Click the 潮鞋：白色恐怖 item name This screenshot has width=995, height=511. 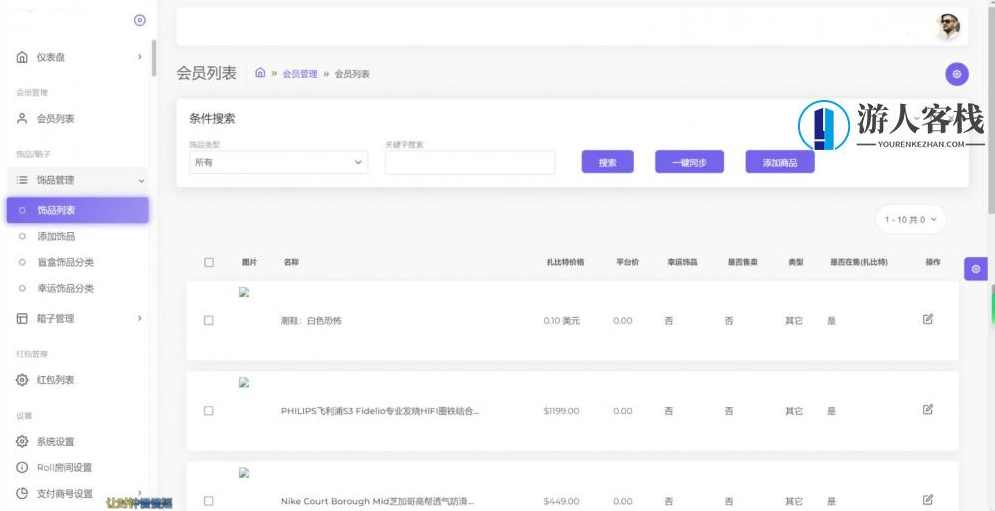(x=311, y=321)
